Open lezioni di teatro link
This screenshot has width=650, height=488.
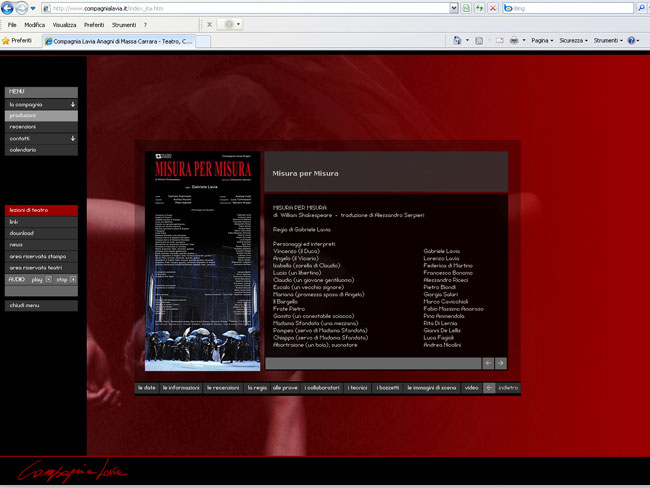click(x=41, y=210)
